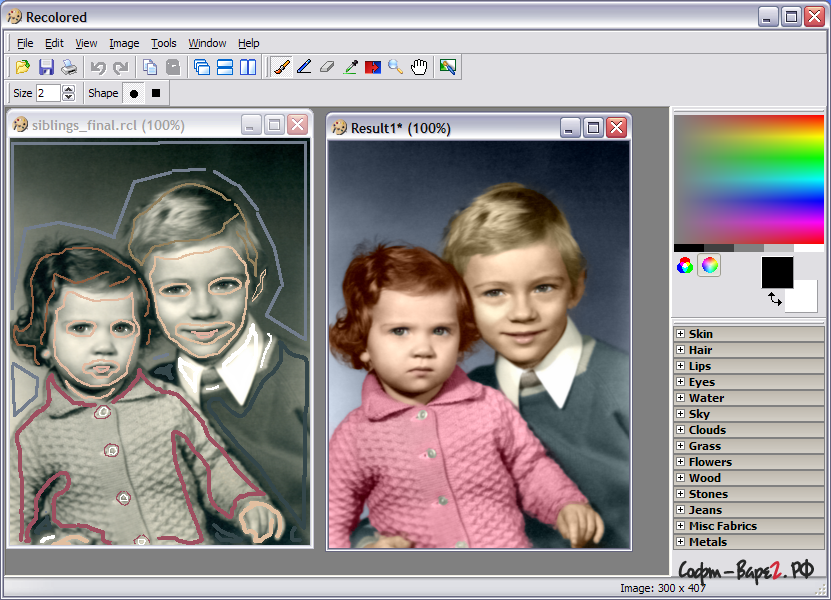
Task: Switch to the hue wheel palette mode
Action: (x=709, y=265)
